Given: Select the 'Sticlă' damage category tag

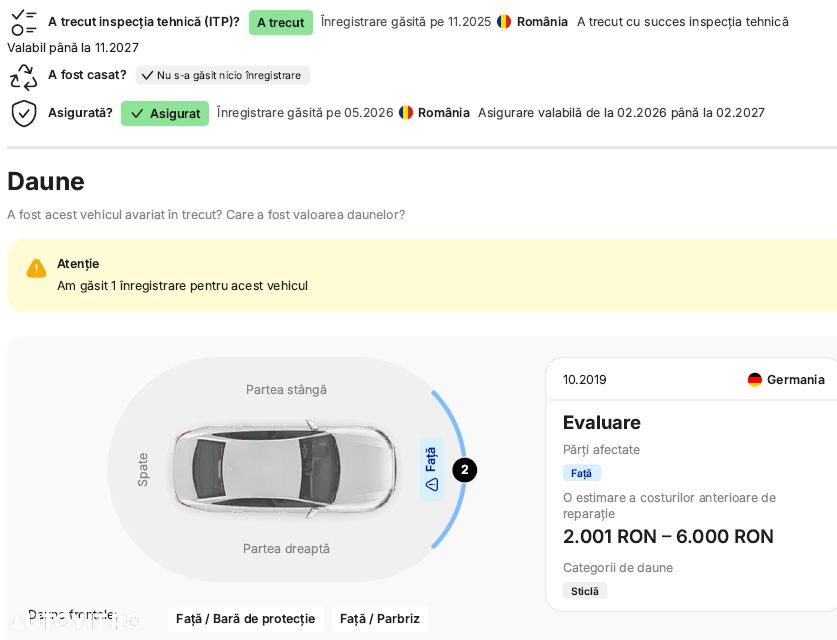Looking at the screenshot, I should coord(585,591).
